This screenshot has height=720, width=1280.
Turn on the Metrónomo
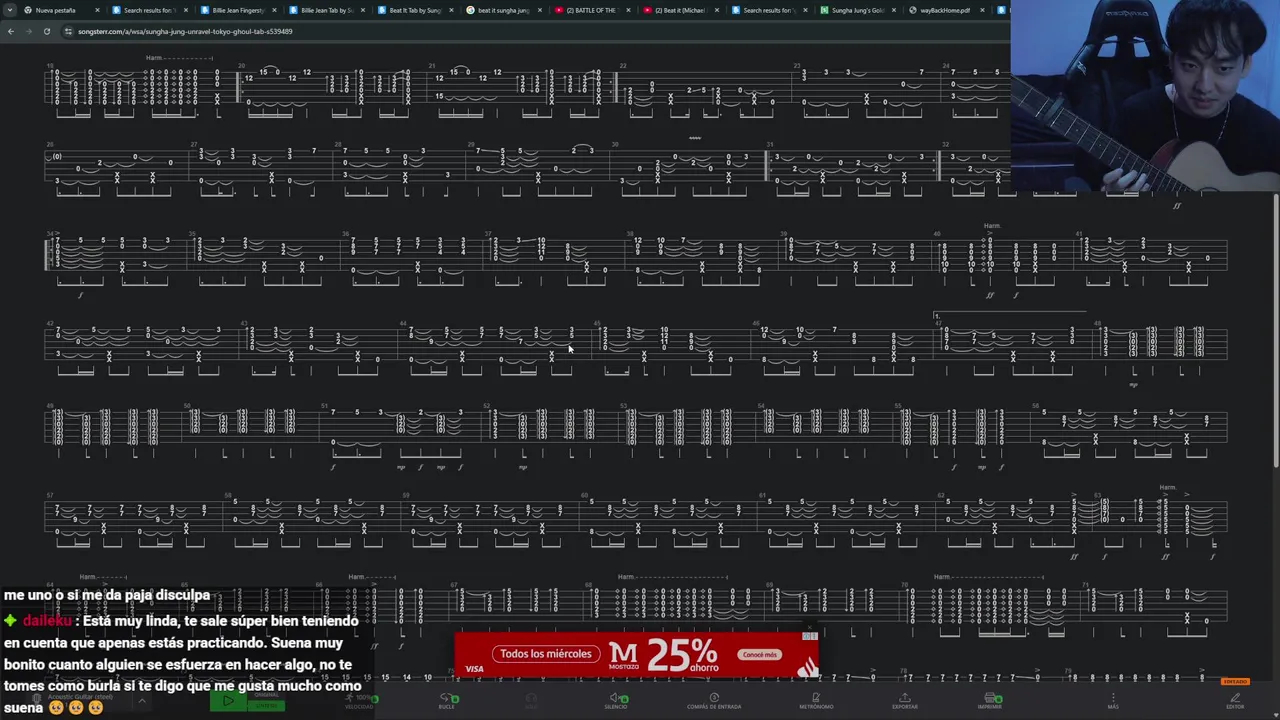(816, 701)
